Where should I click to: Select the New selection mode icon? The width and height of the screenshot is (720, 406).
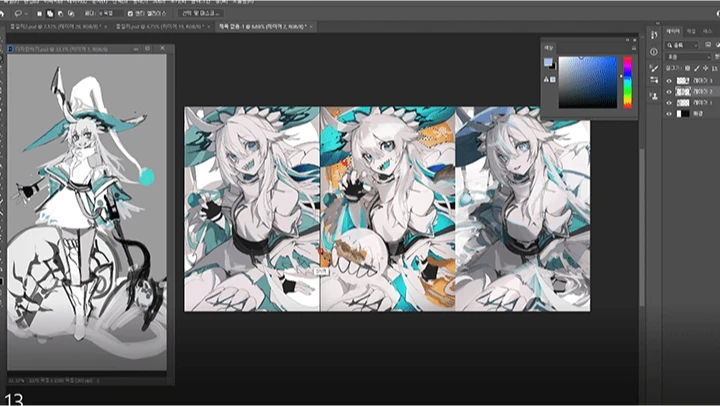pyautogui.click(x=39, y=14)
